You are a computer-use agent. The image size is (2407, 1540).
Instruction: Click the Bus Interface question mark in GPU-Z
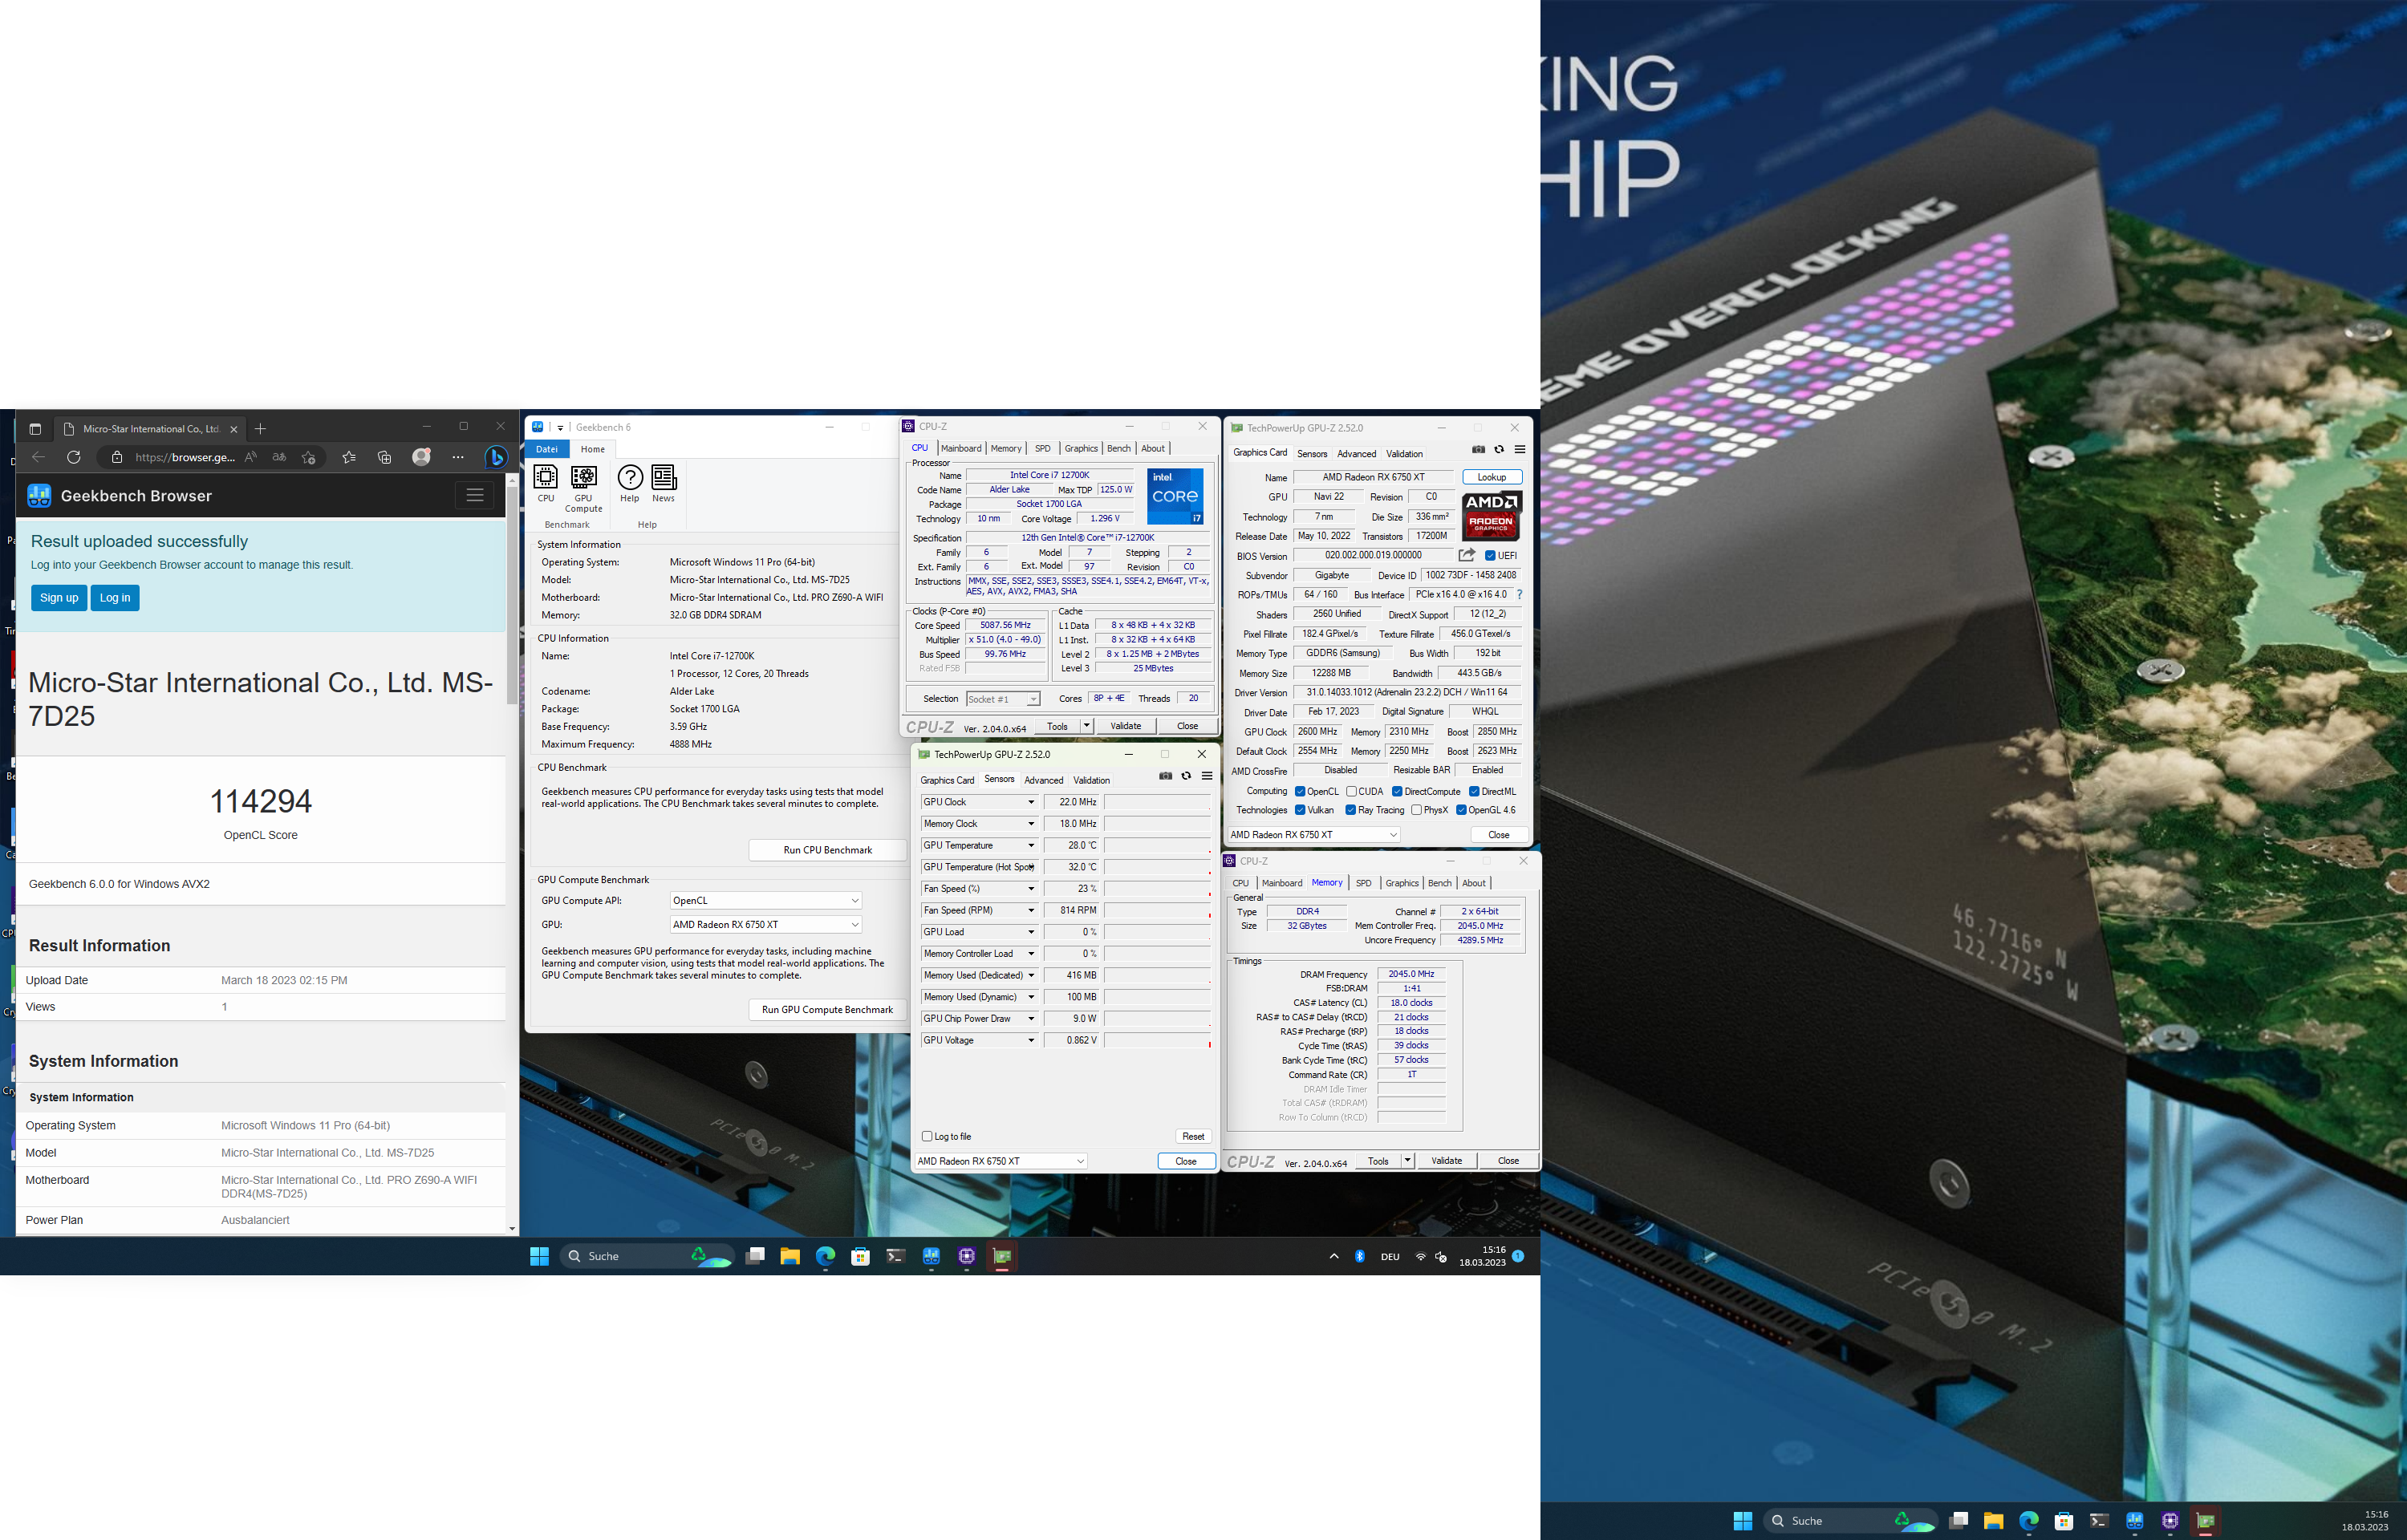point(1519,595)
